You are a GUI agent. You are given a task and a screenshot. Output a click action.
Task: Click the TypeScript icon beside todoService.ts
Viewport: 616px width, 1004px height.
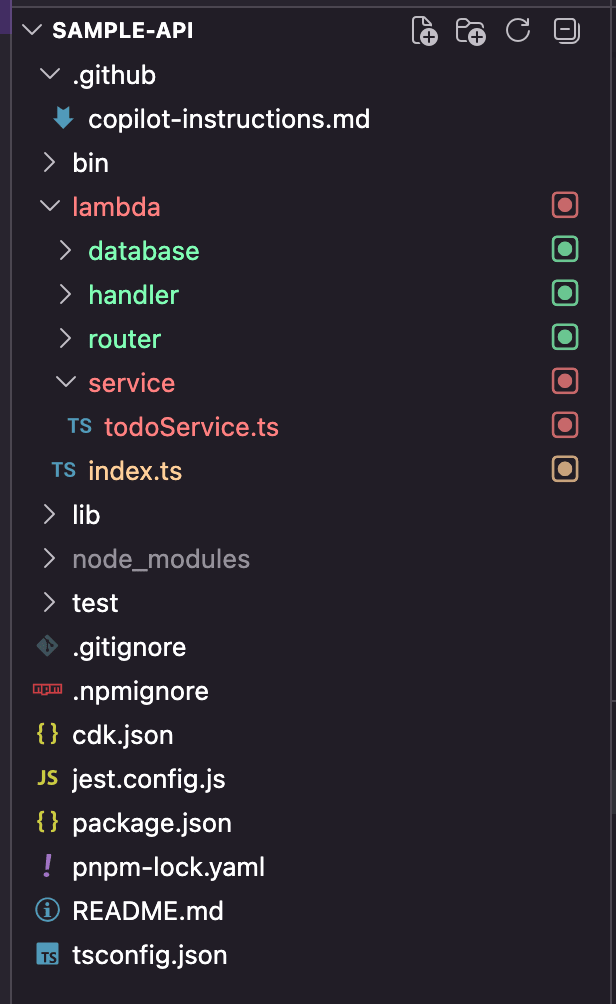pos(79,427)
